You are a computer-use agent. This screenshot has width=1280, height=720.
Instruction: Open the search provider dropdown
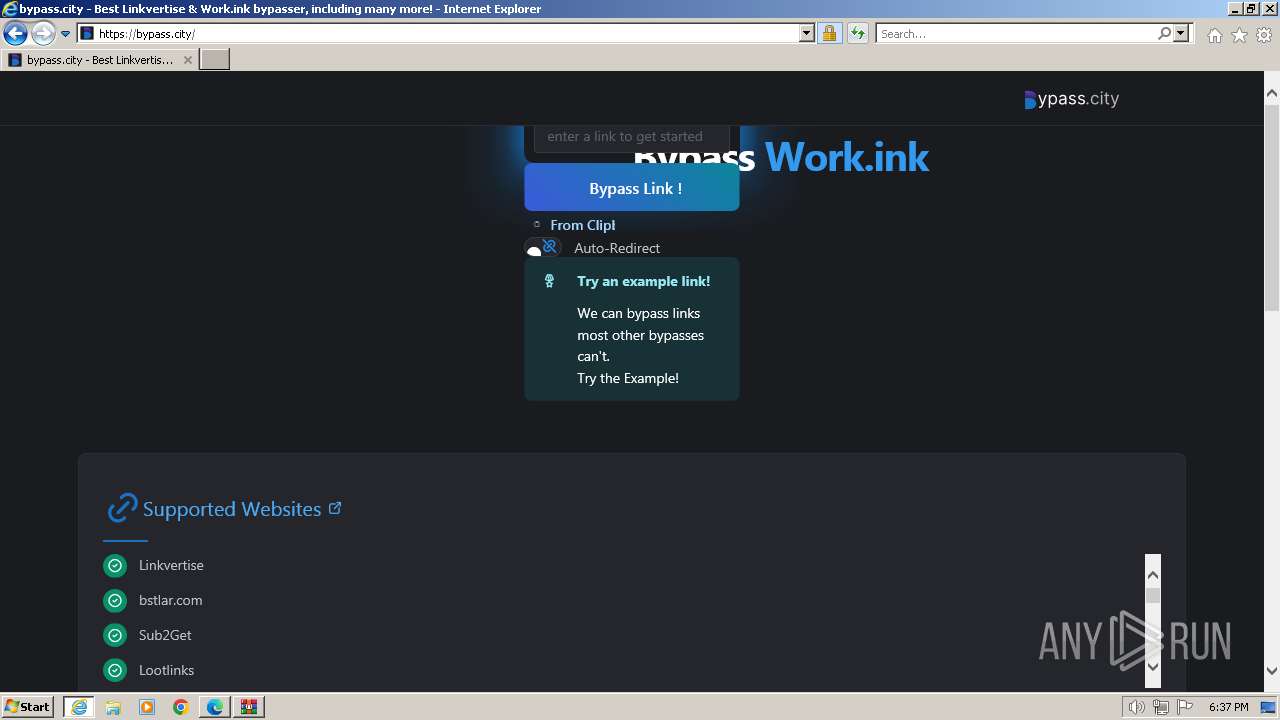(1181, 34)
